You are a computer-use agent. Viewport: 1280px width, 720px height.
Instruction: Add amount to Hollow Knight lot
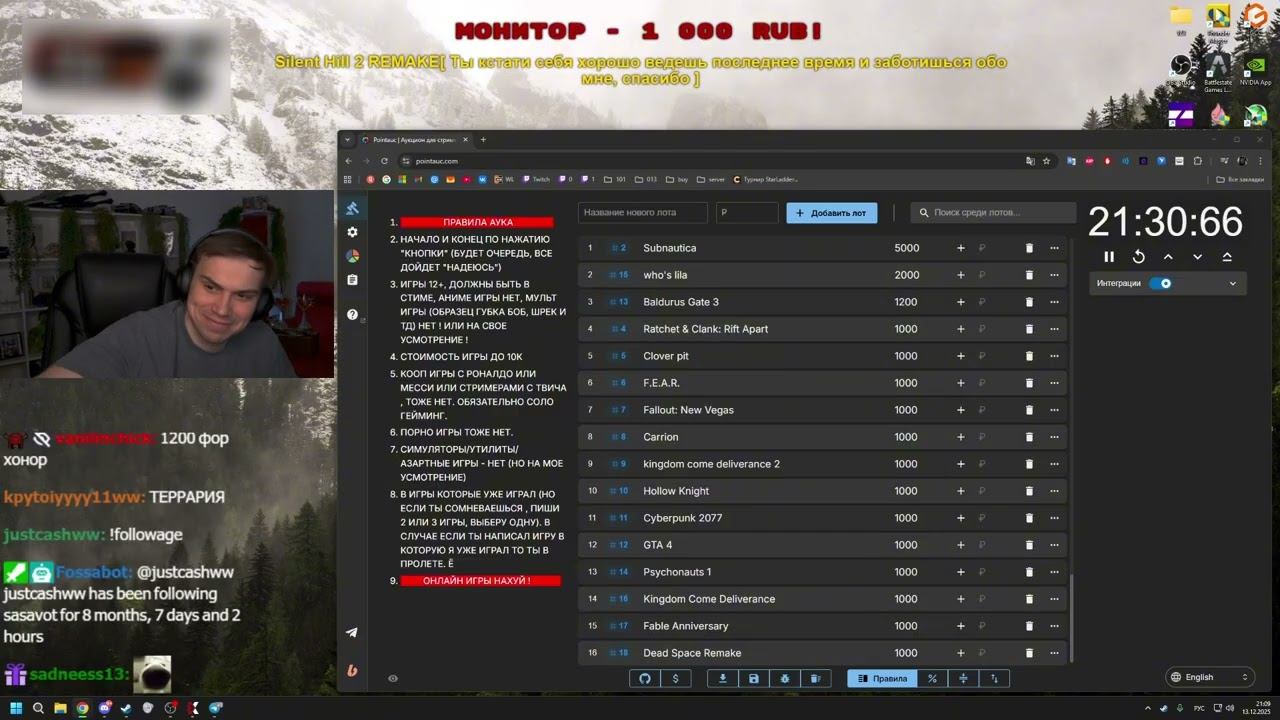point(961,491)
